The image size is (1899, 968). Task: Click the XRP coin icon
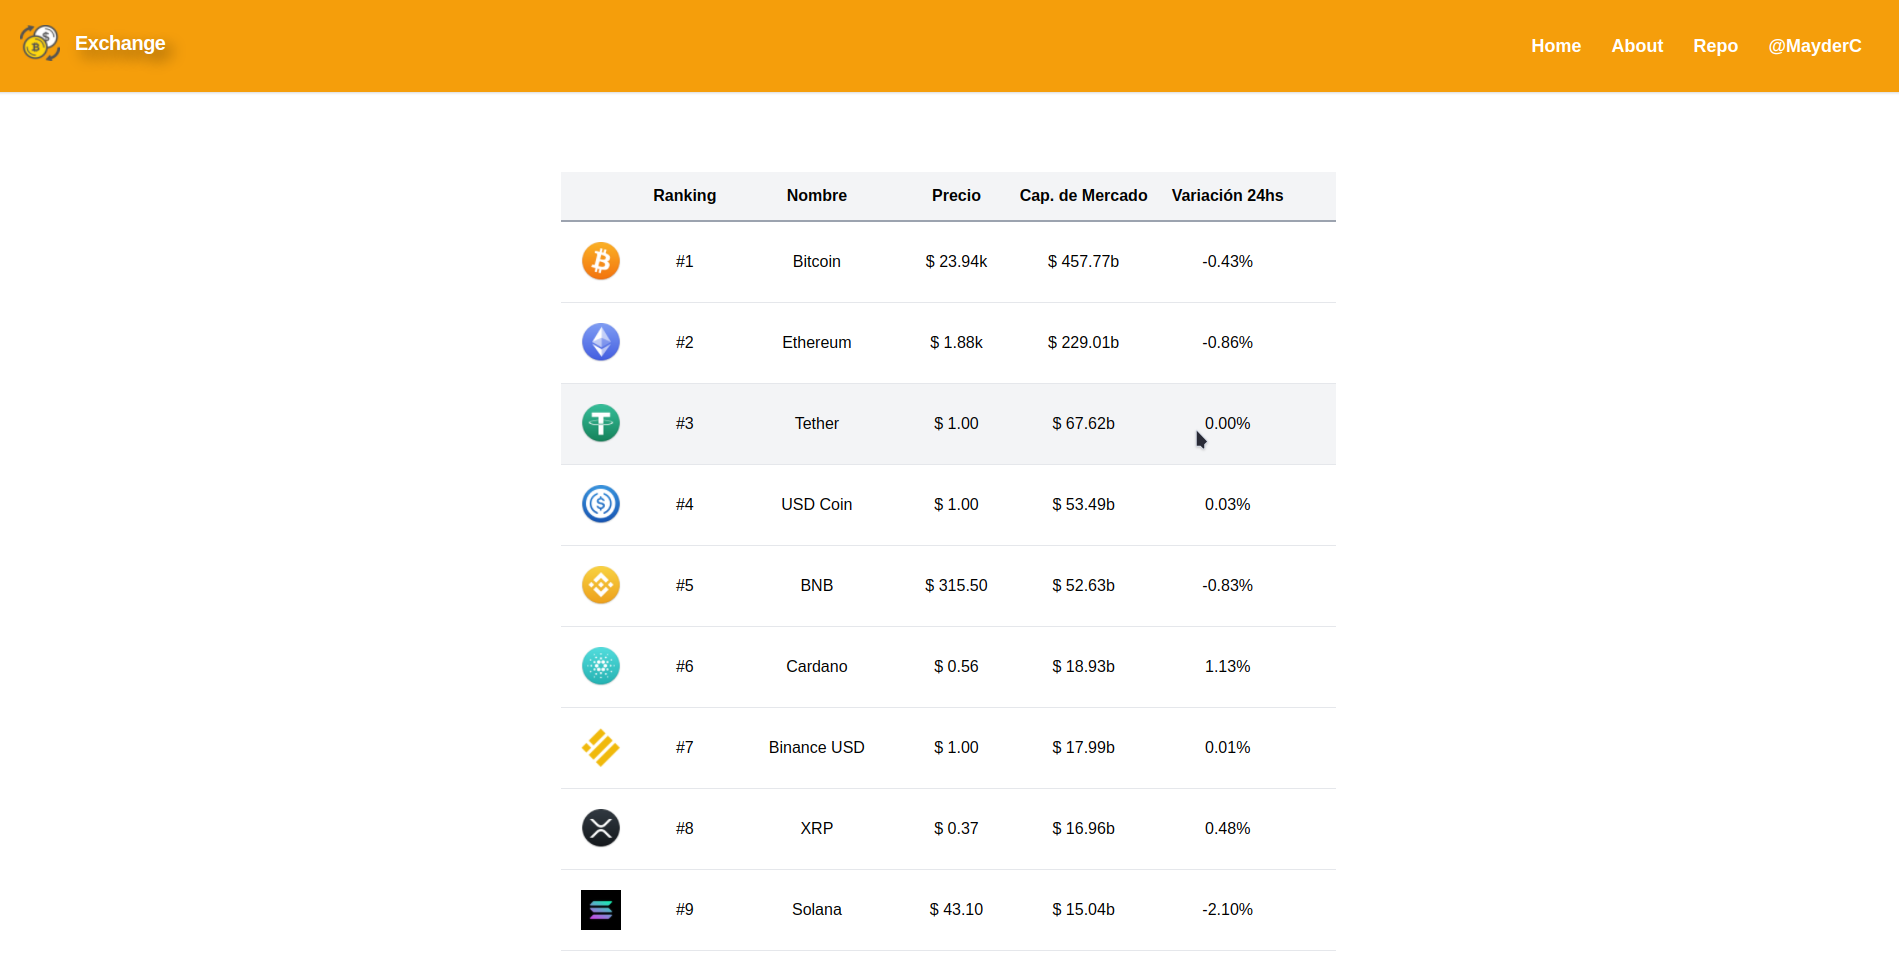[601, 828]
